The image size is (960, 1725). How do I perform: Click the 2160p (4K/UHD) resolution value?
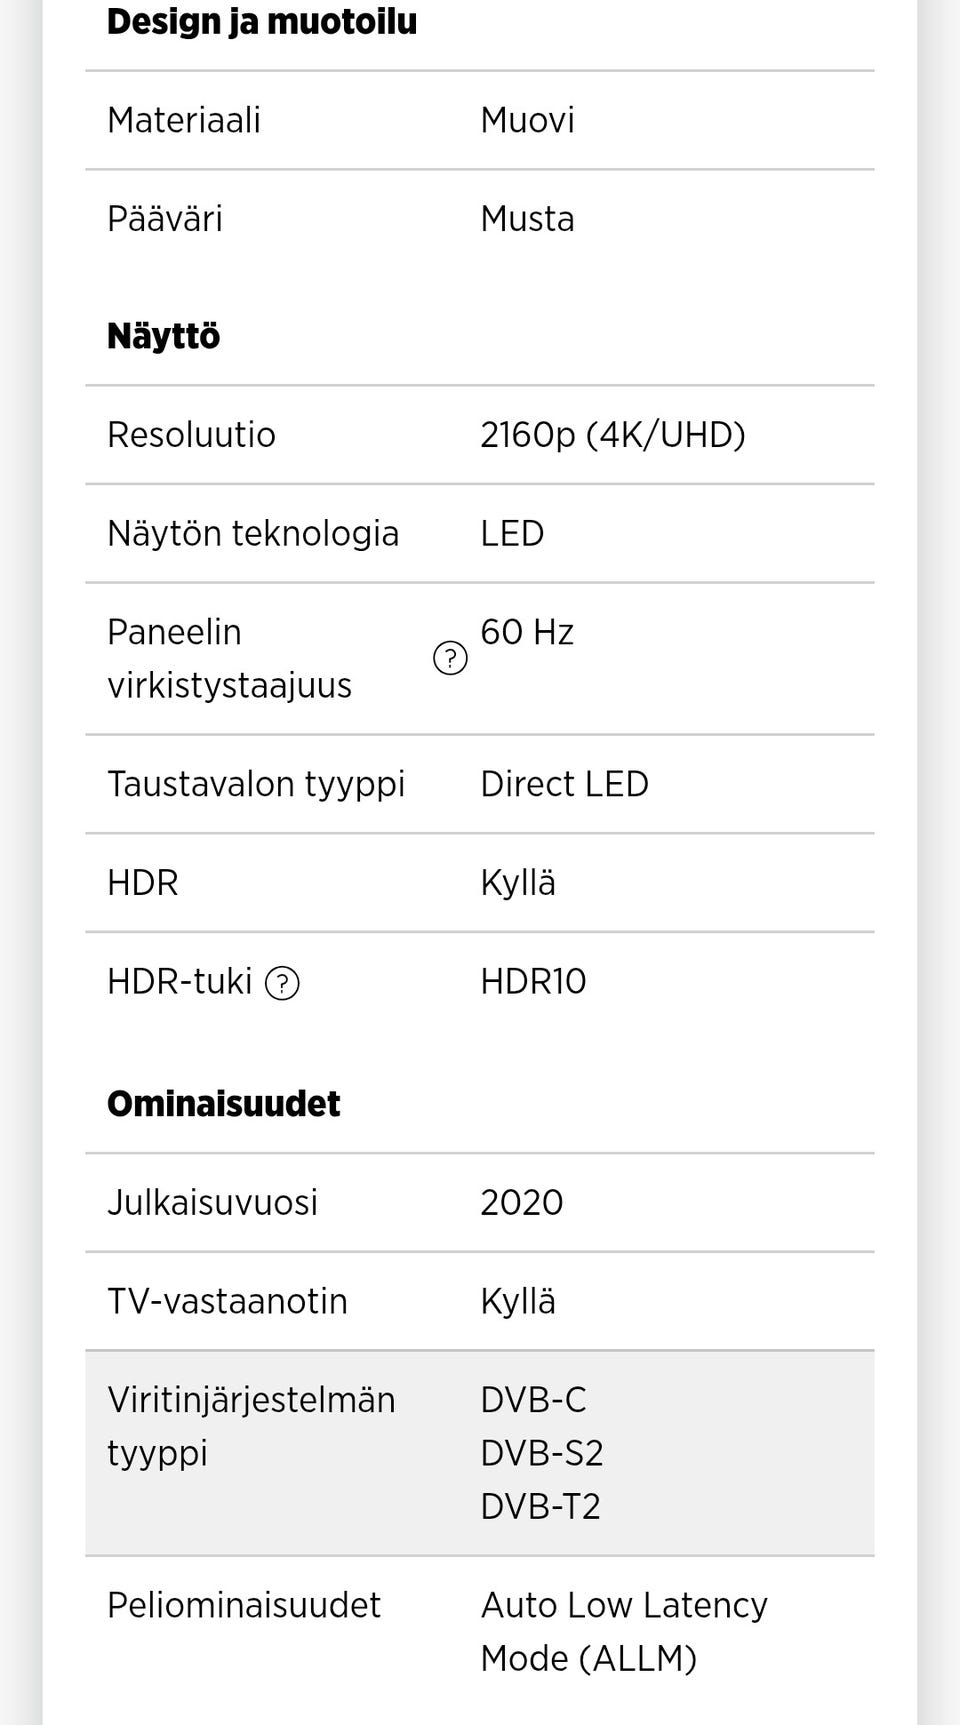point(613,435)
